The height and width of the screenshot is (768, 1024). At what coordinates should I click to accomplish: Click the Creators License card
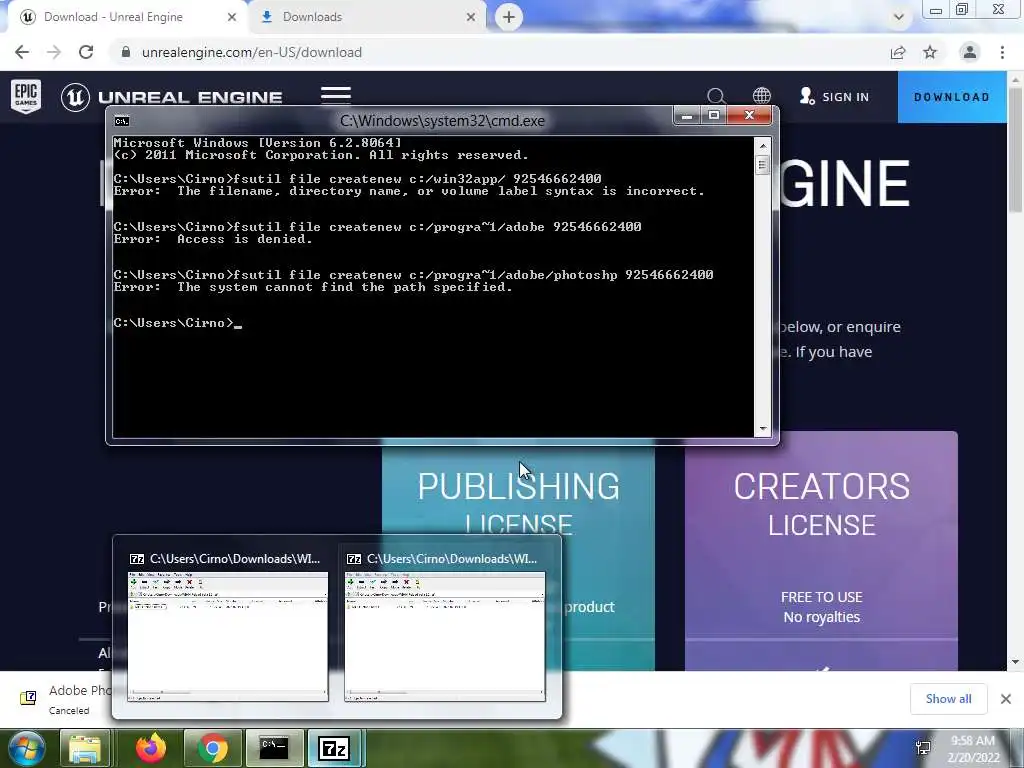[822, 551]
